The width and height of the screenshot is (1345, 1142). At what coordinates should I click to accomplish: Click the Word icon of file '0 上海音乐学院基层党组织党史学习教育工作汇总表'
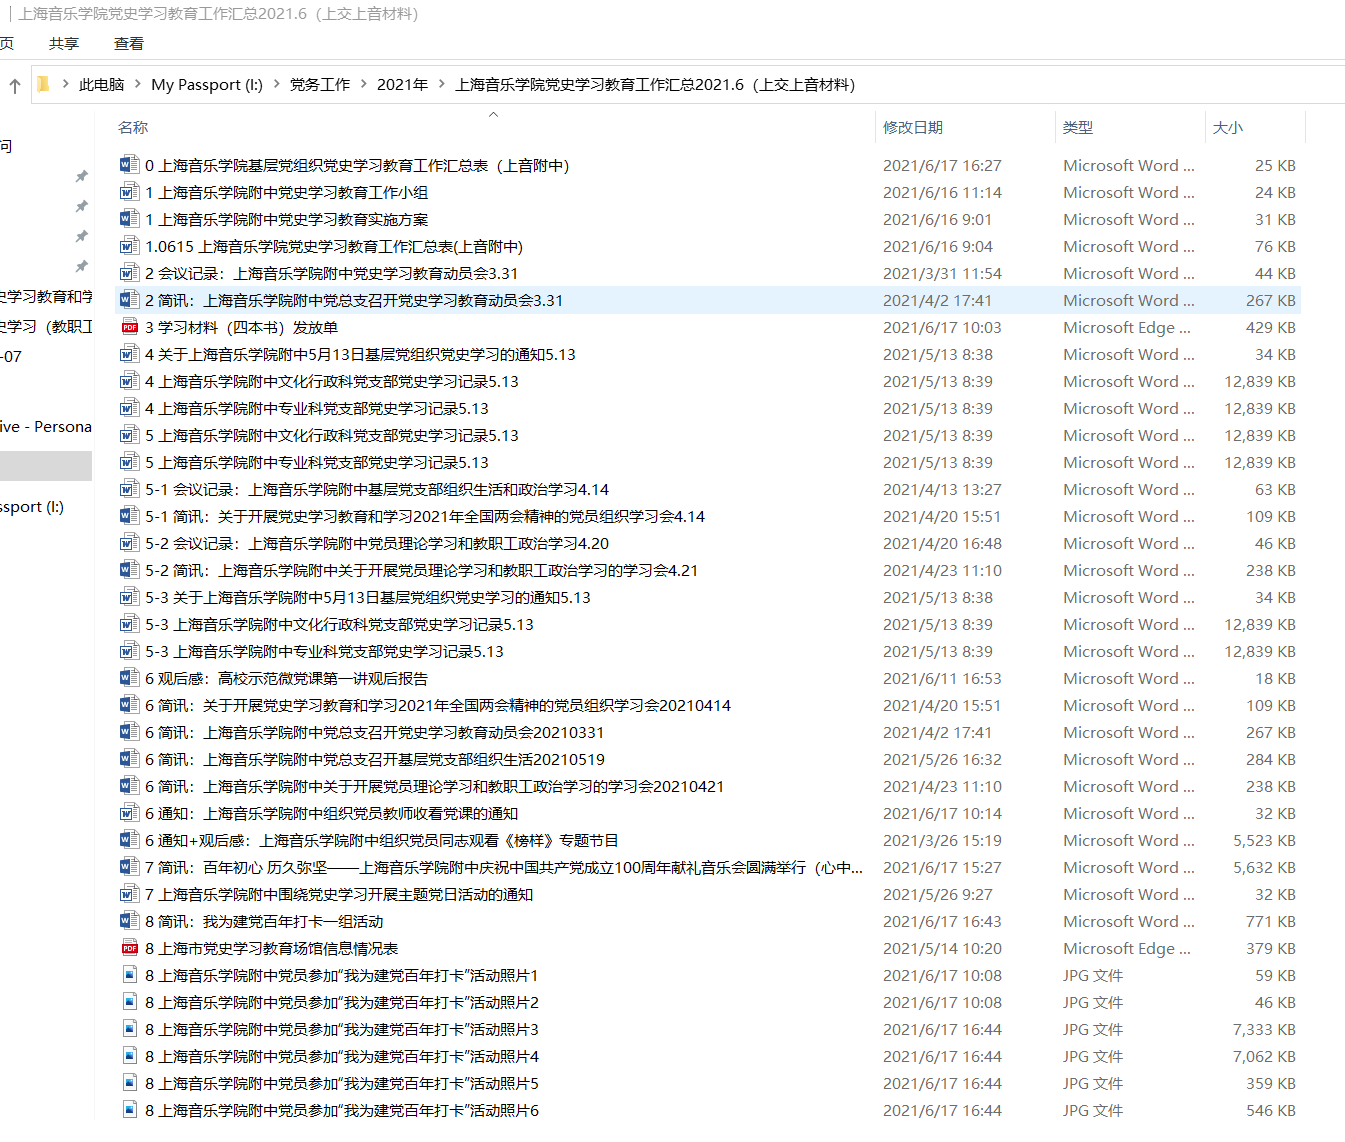(x=129, y=165)
